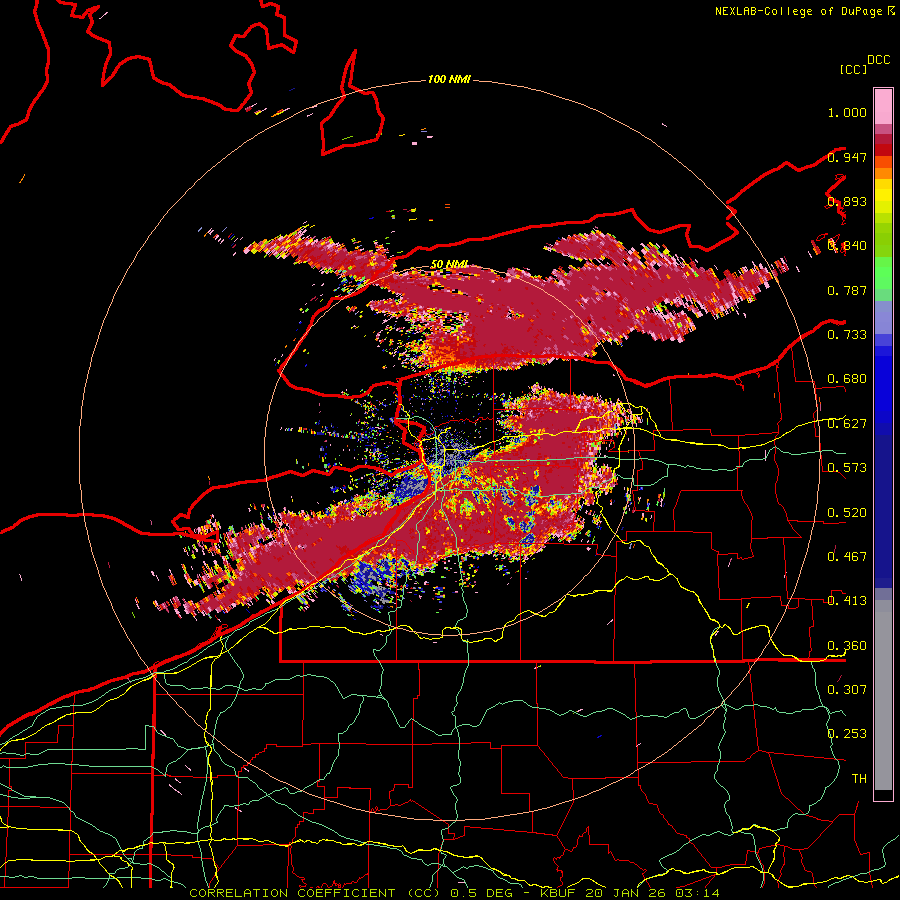Viewport: 900px width, 900px height.
Task: Click the 0.840 scale value
Action: point(847,246)
